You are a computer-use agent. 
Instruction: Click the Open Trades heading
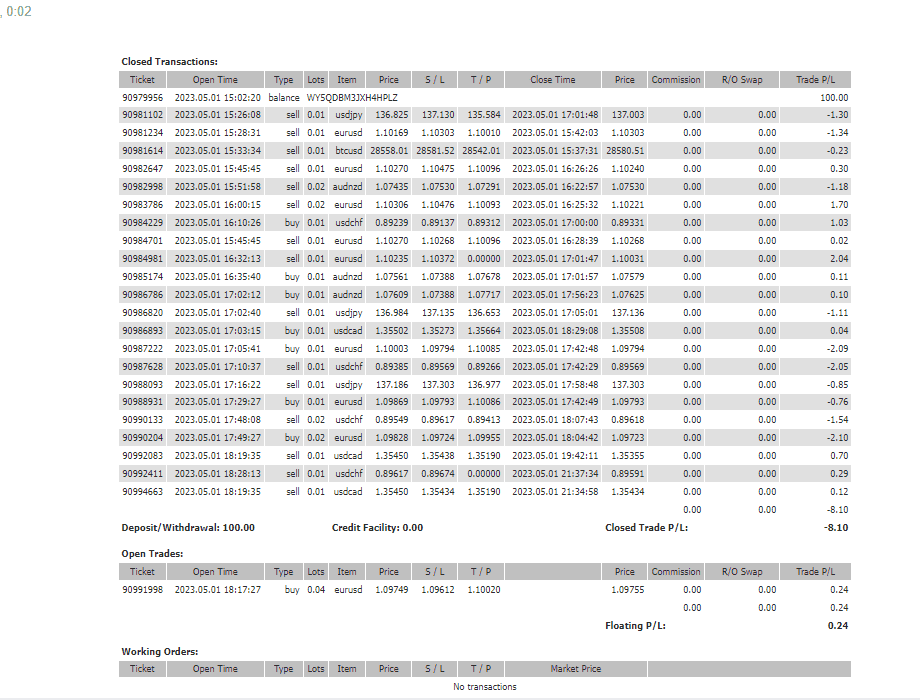point(152,553)
